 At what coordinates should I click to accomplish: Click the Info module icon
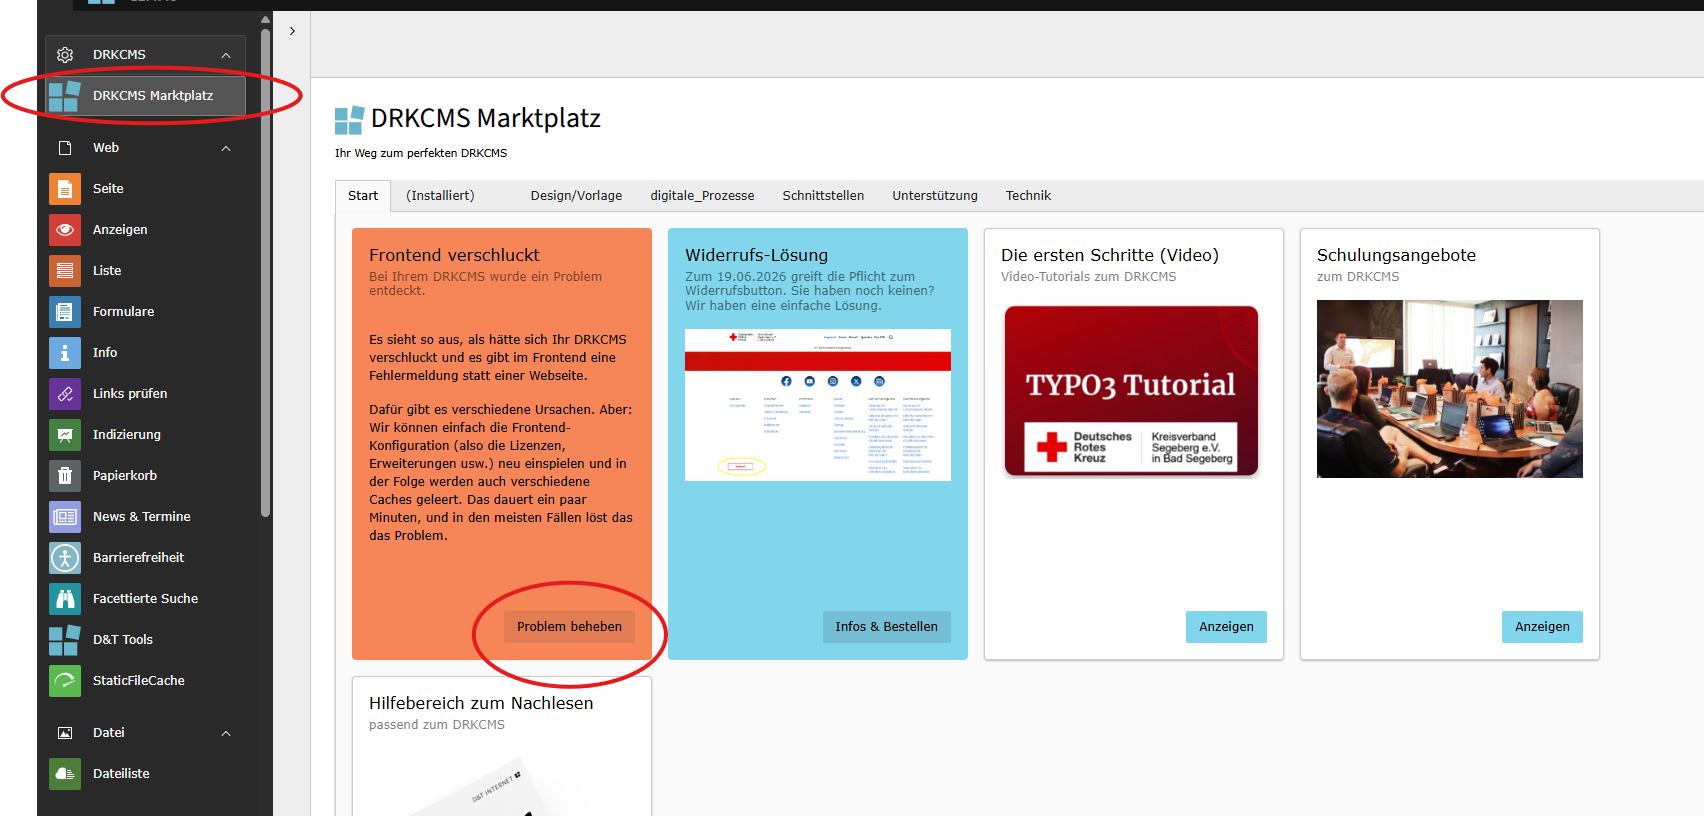[65, 353]
